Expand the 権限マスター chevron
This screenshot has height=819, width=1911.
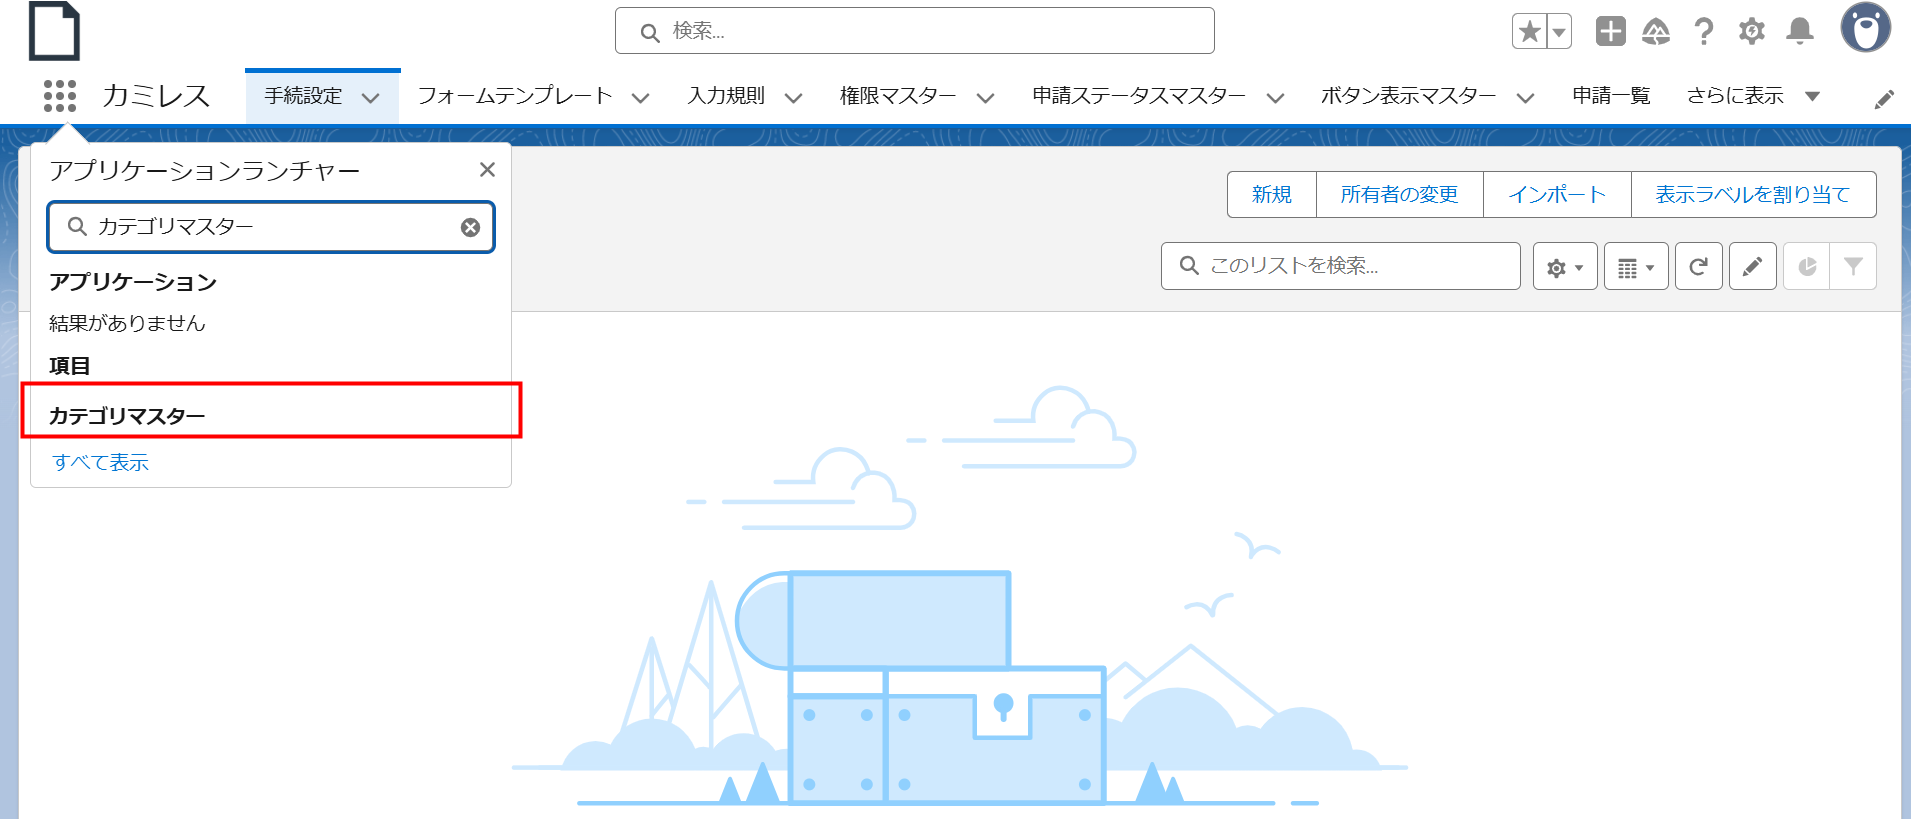(x=986, y=98)
